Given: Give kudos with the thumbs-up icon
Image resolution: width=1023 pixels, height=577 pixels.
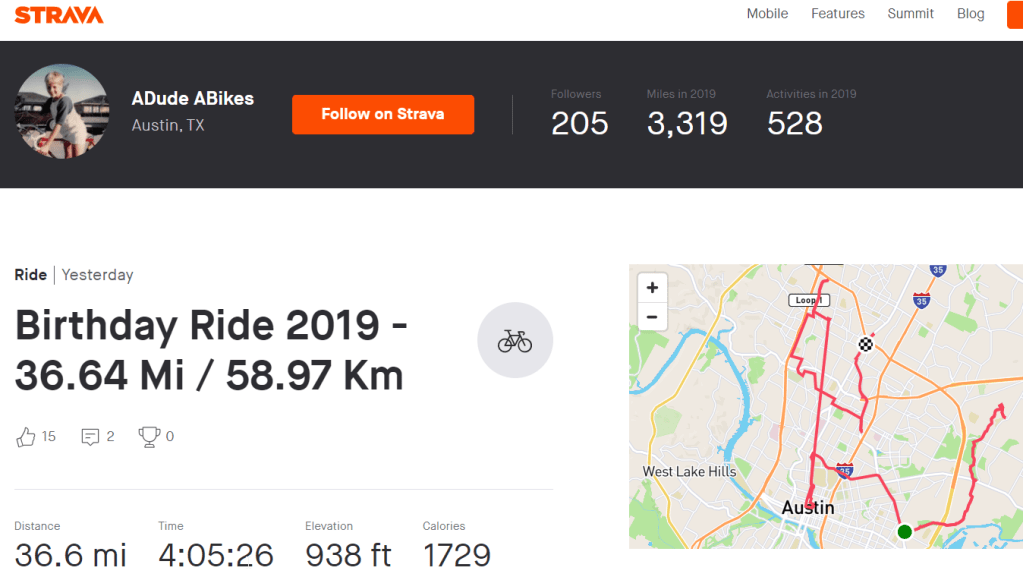Looking at the screenshot, I should point(26,436).
